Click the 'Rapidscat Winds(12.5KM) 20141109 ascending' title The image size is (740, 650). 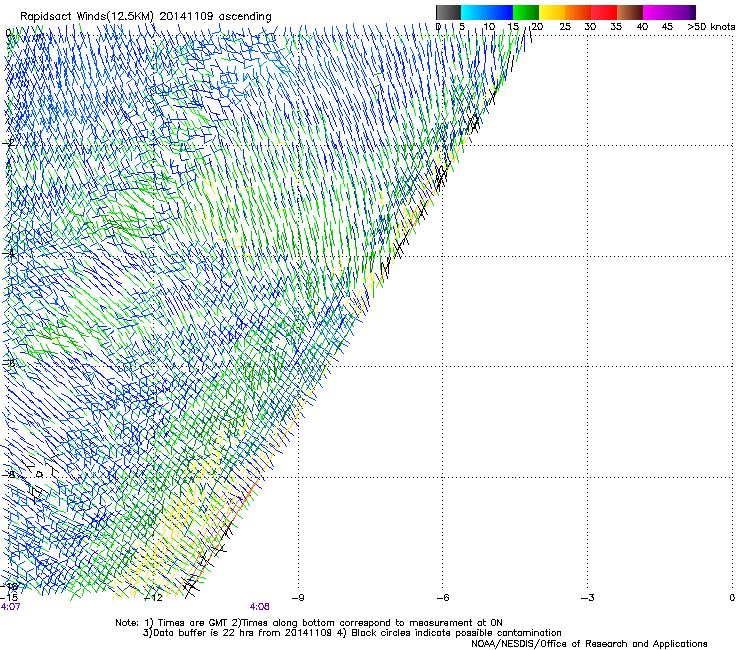coord(146,17)
